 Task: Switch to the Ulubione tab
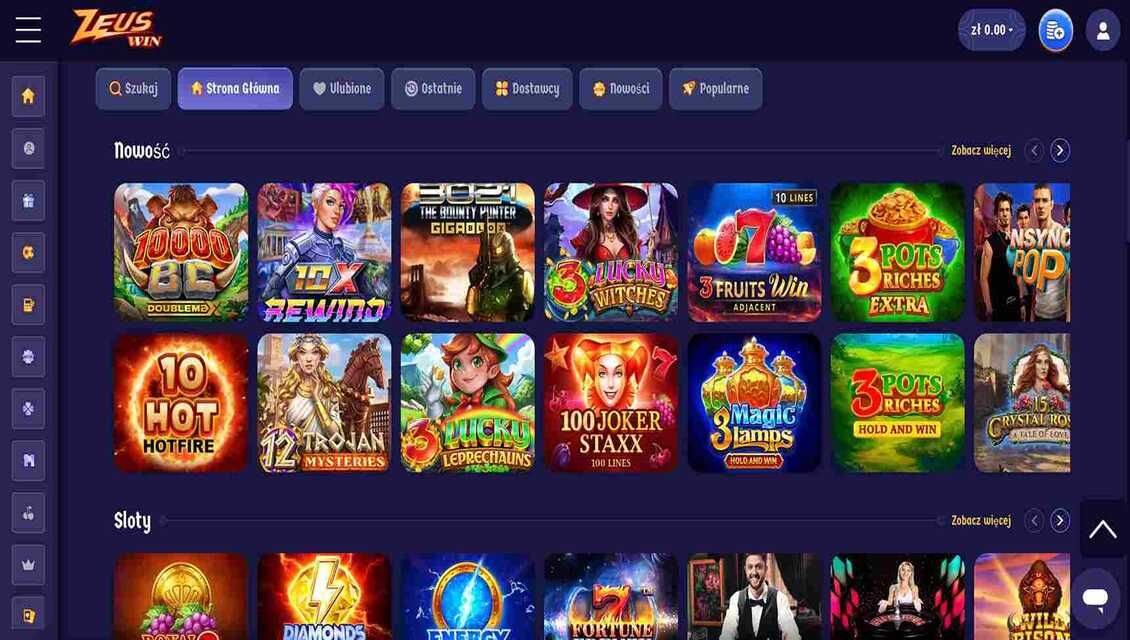click(x=342, y=89)
